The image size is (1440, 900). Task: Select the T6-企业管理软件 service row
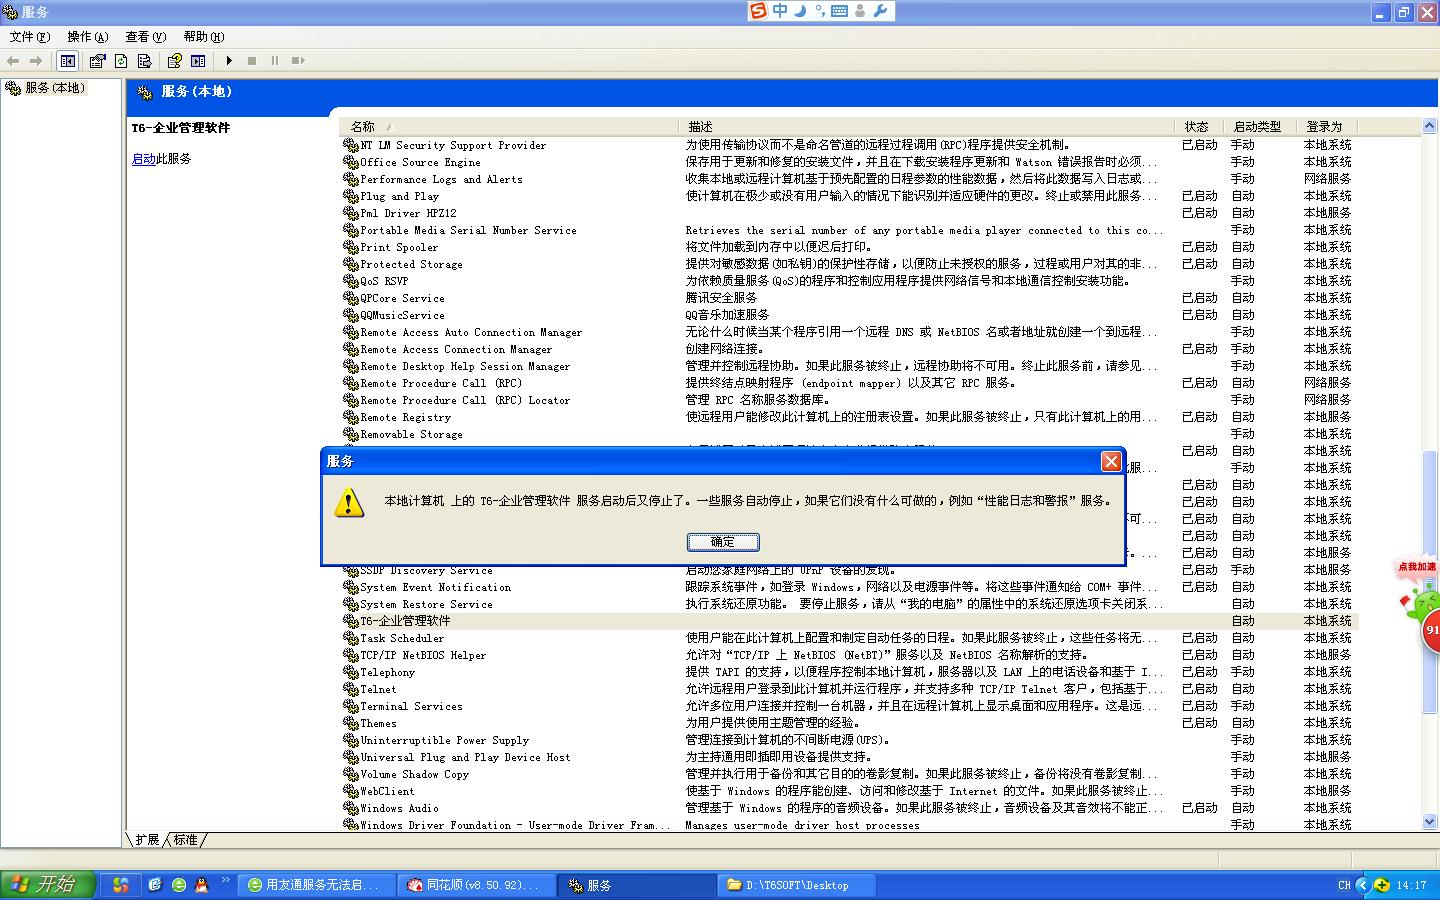pyautogui.click(x=850, y=621)
